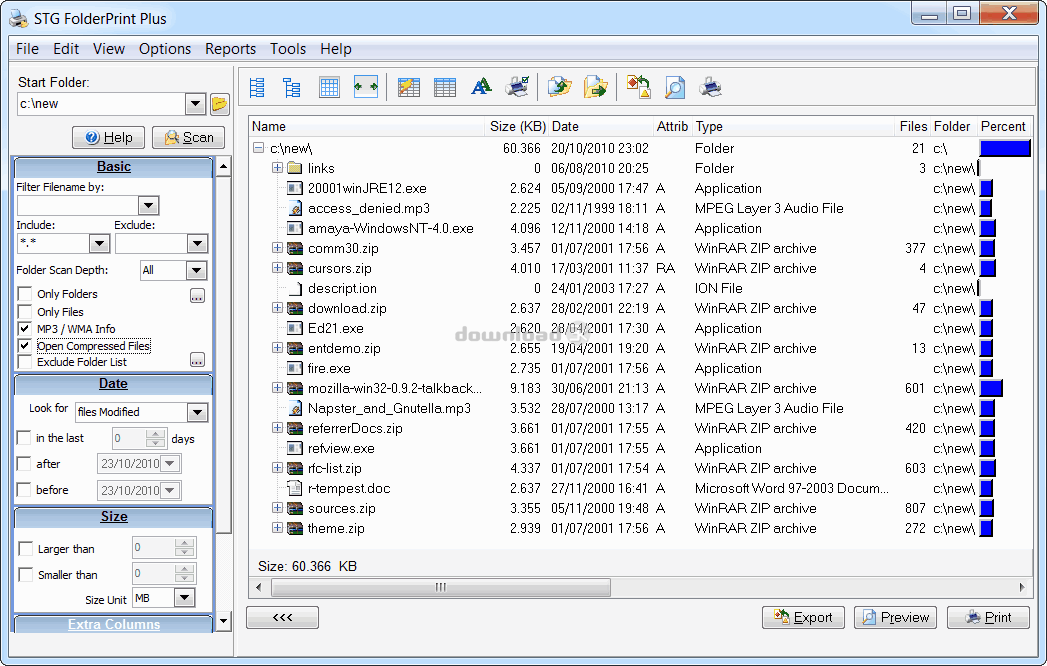The image size is (1047, 666).
Task: Check the 'after' date checkbox
Action: (x=23, y=464)
